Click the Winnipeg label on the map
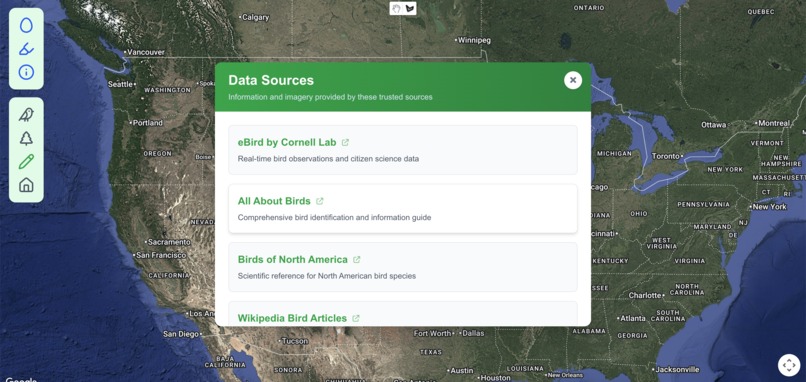 pos(473,40)
